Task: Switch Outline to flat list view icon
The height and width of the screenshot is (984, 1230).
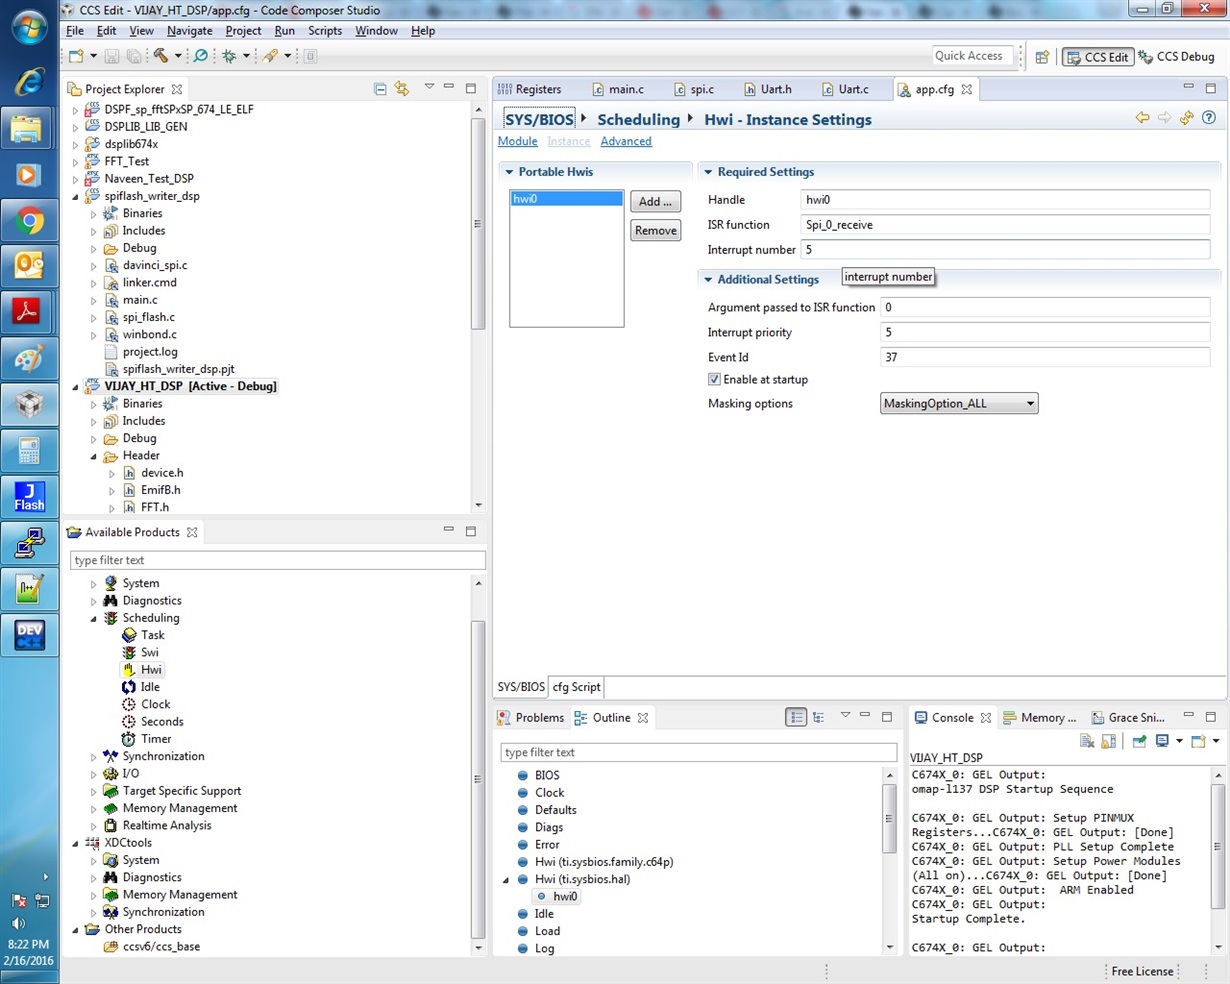Action: coord(796,717)
